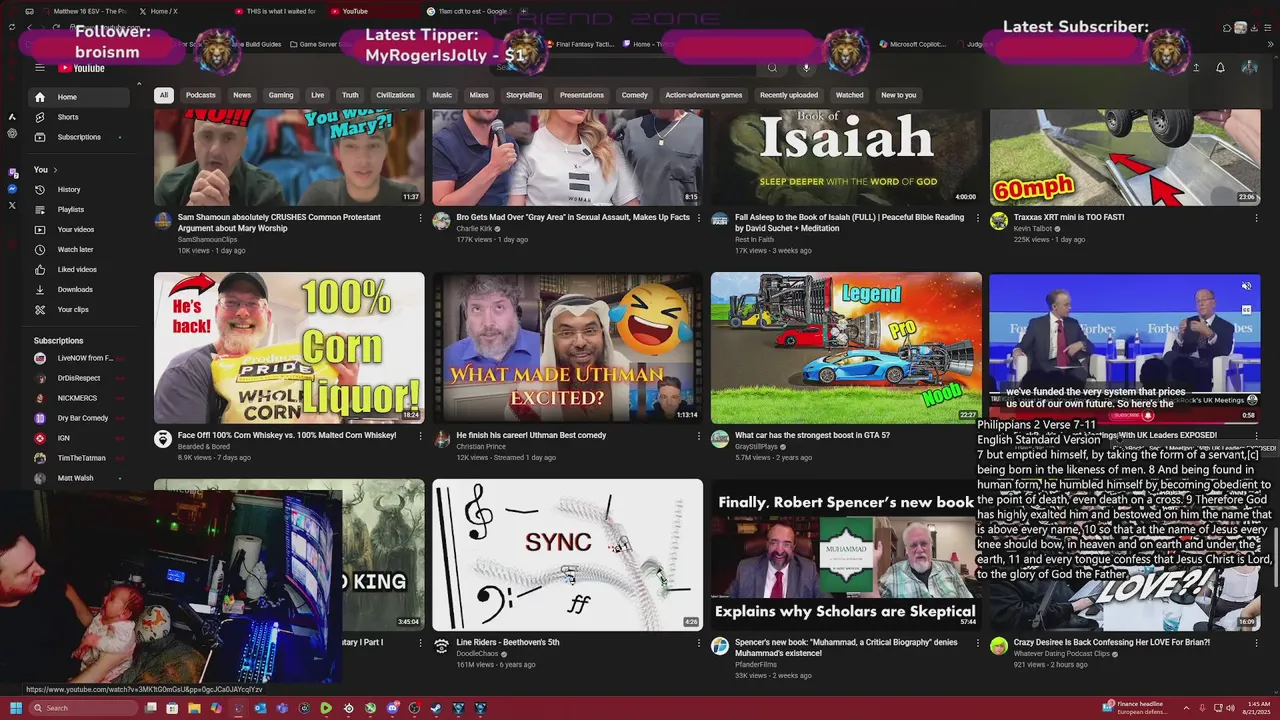The width and height of the screenshot is (1280, 720).
Task: Open options menu for Sam Shamoun video
Action: click(x=419, y=218)
